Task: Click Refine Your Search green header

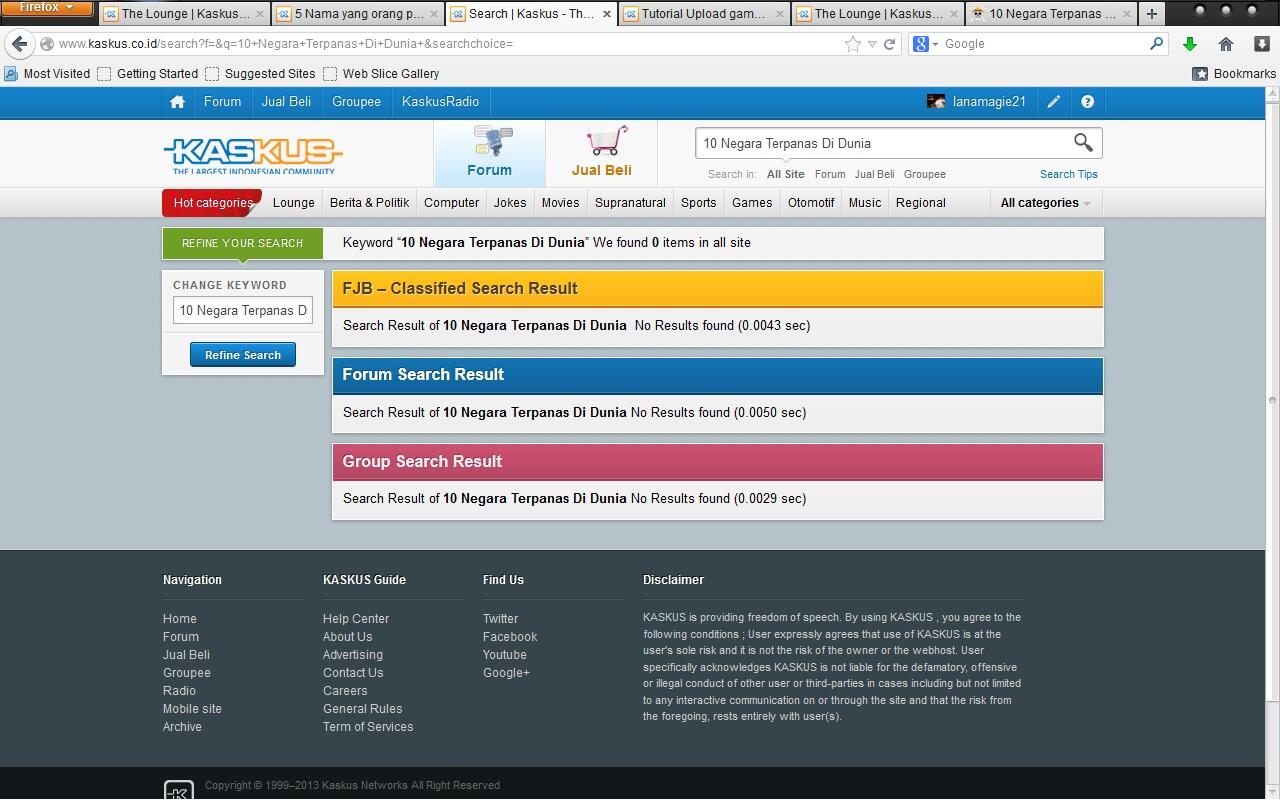Action: click(243, 243)
